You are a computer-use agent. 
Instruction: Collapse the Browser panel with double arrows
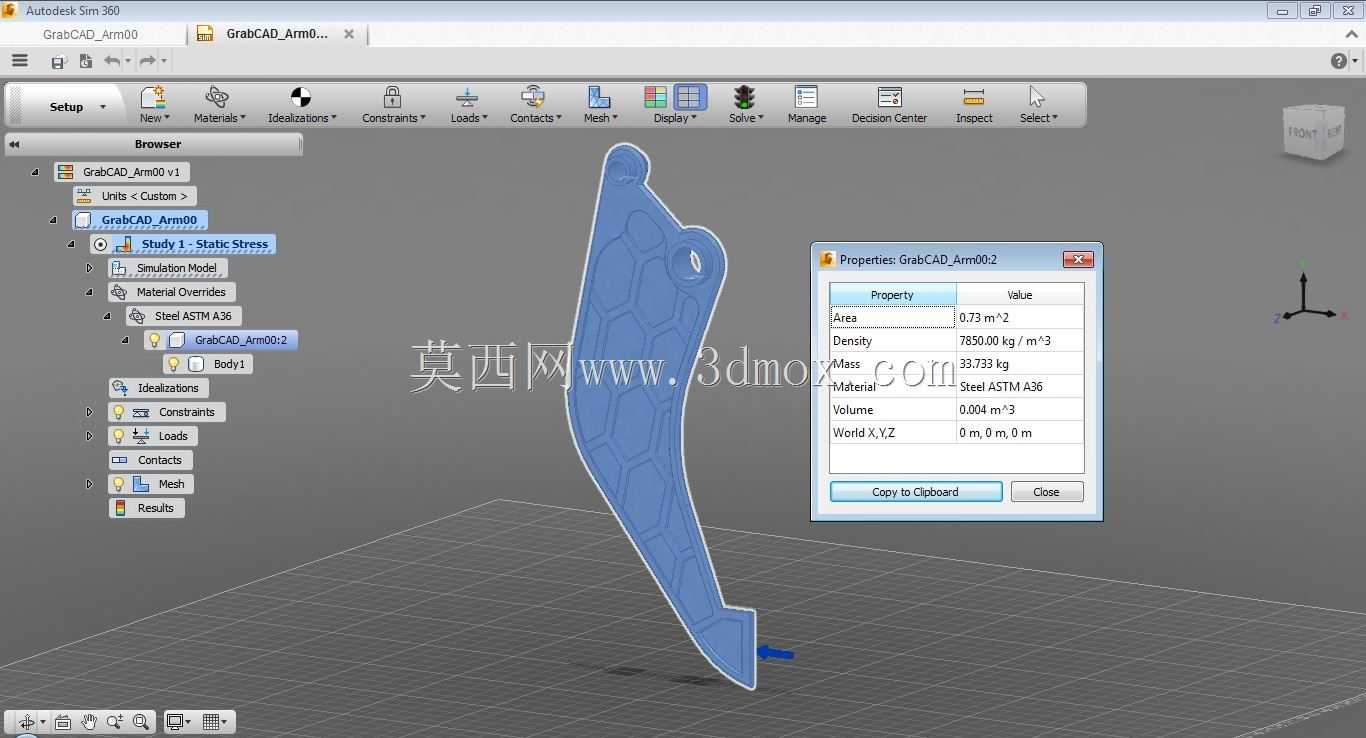[x=14, y=144]
